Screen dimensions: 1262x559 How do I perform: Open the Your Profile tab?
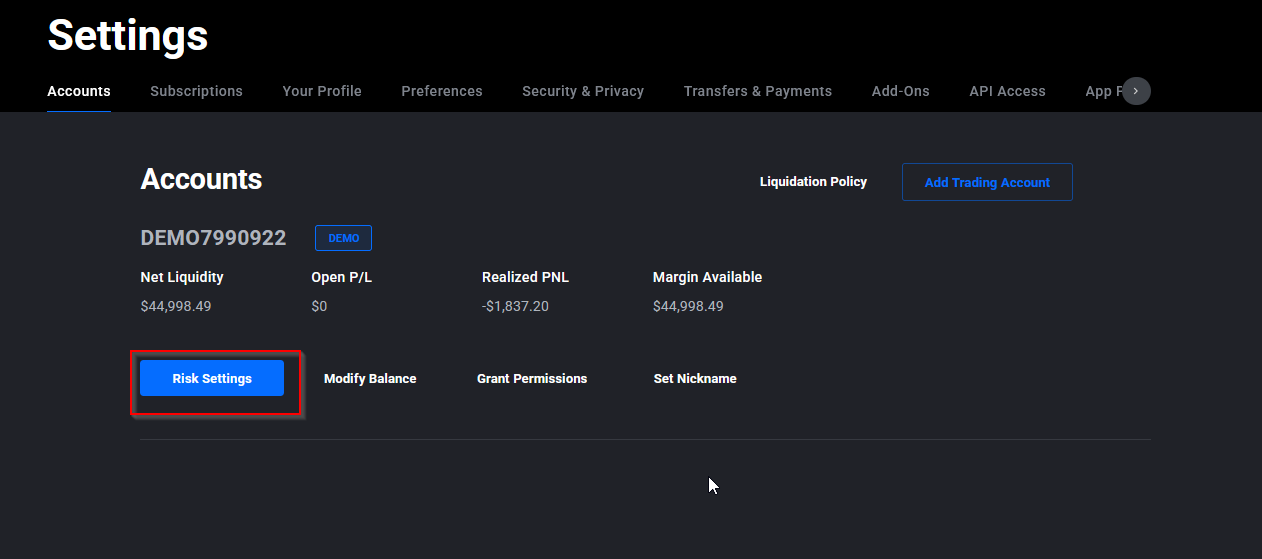click(x=322, y=91)
